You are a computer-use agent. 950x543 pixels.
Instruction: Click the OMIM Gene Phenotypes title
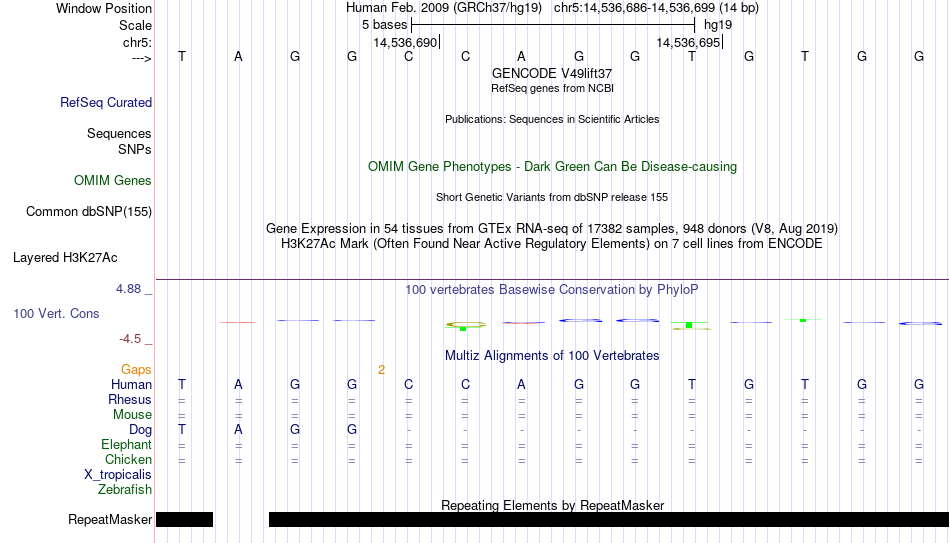(x=552, y=167)
